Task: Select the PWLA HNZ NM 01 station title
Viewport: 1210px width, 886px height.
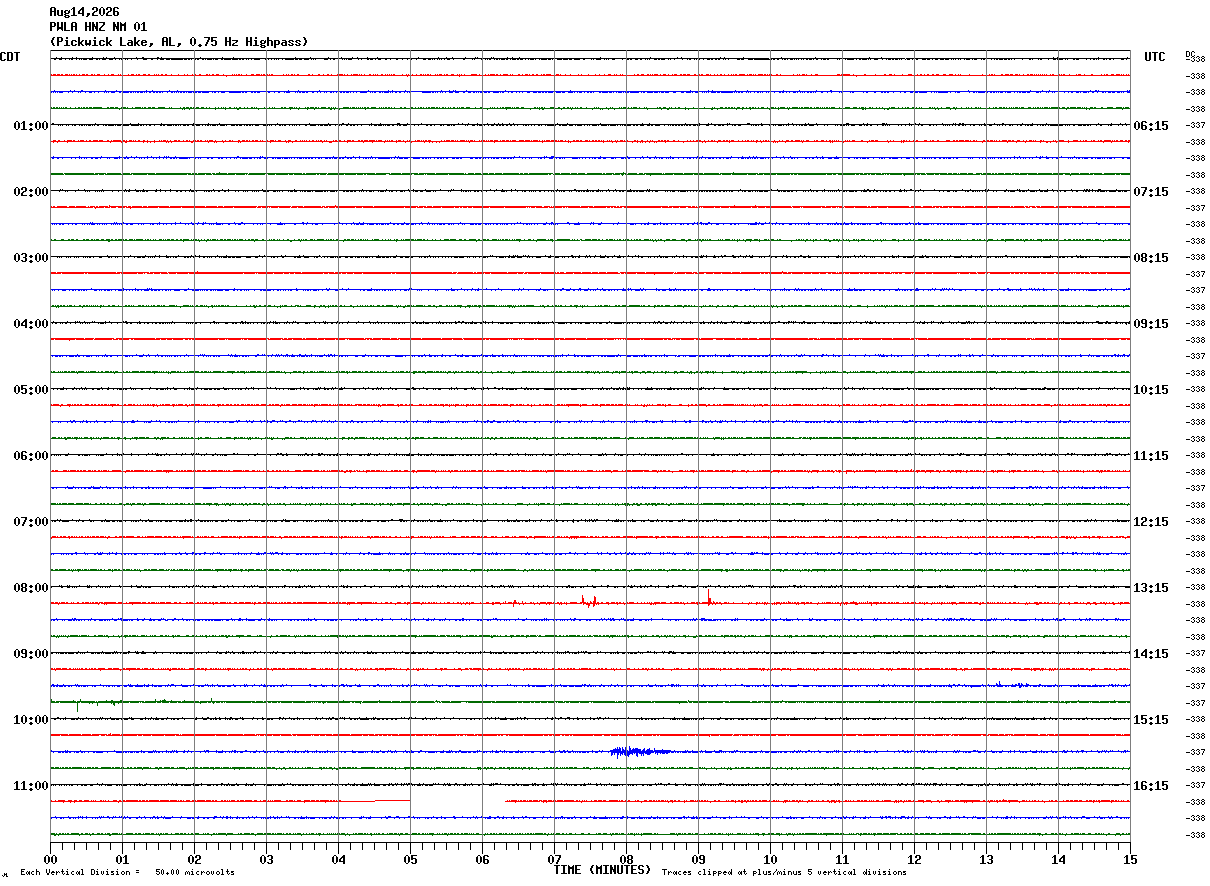Action: (x=98, y=27)
